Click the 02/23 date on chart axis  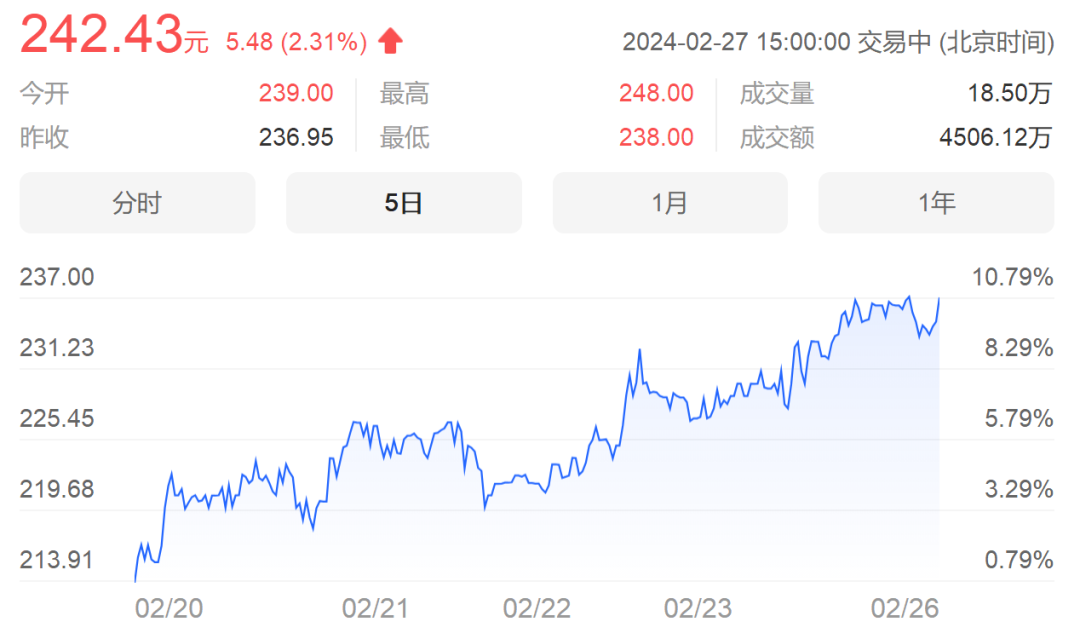pos(698,608)
